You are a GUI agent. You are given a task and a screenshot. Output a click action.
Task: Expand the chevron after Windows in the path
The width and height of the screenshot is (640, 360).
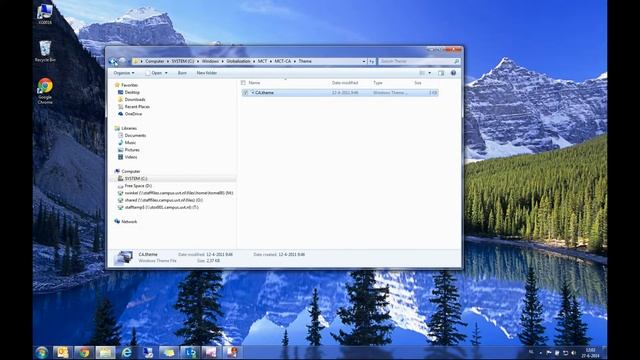pos(223,61)
